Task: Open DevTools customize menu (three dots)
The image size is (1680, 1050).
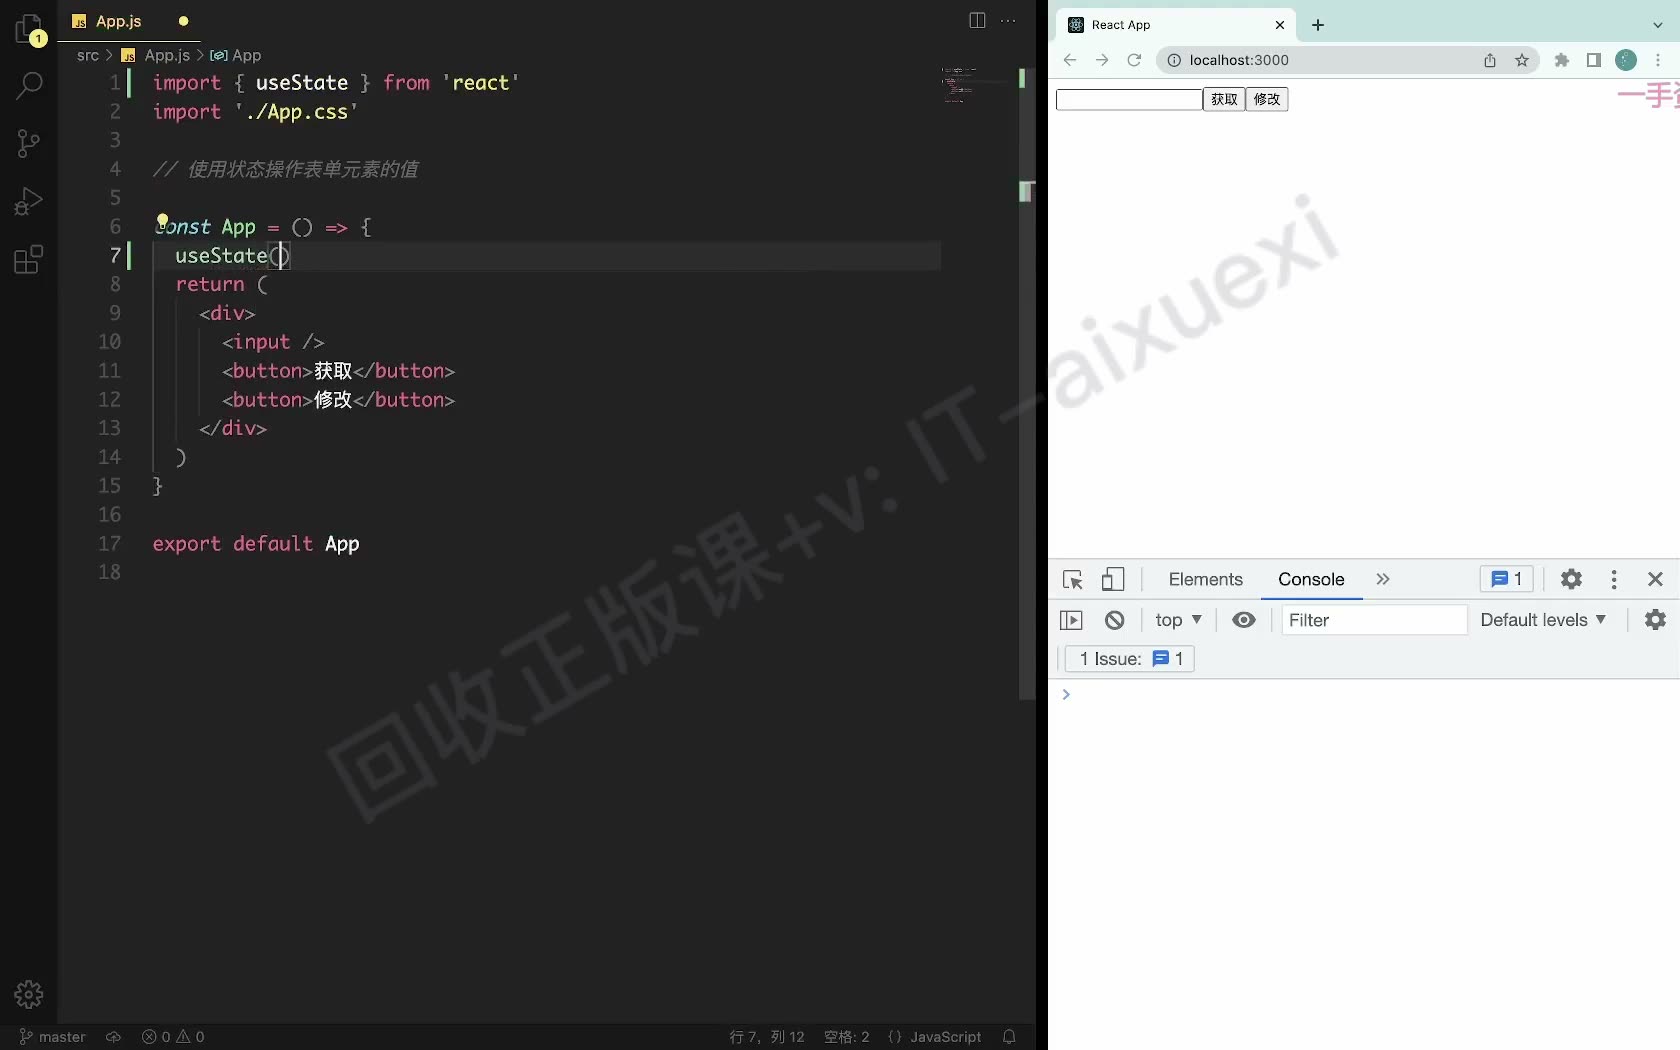Action: 1614,579
